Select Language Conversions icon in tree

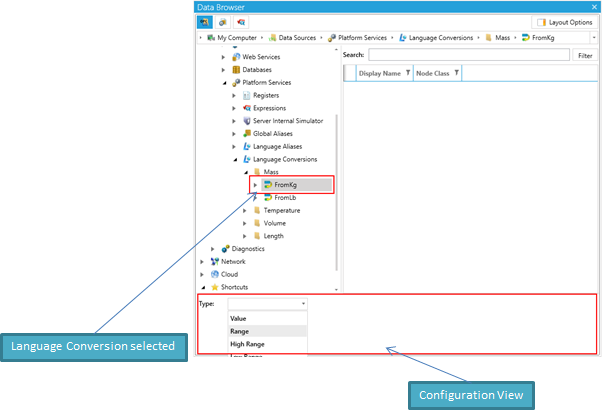pos(247,159)
